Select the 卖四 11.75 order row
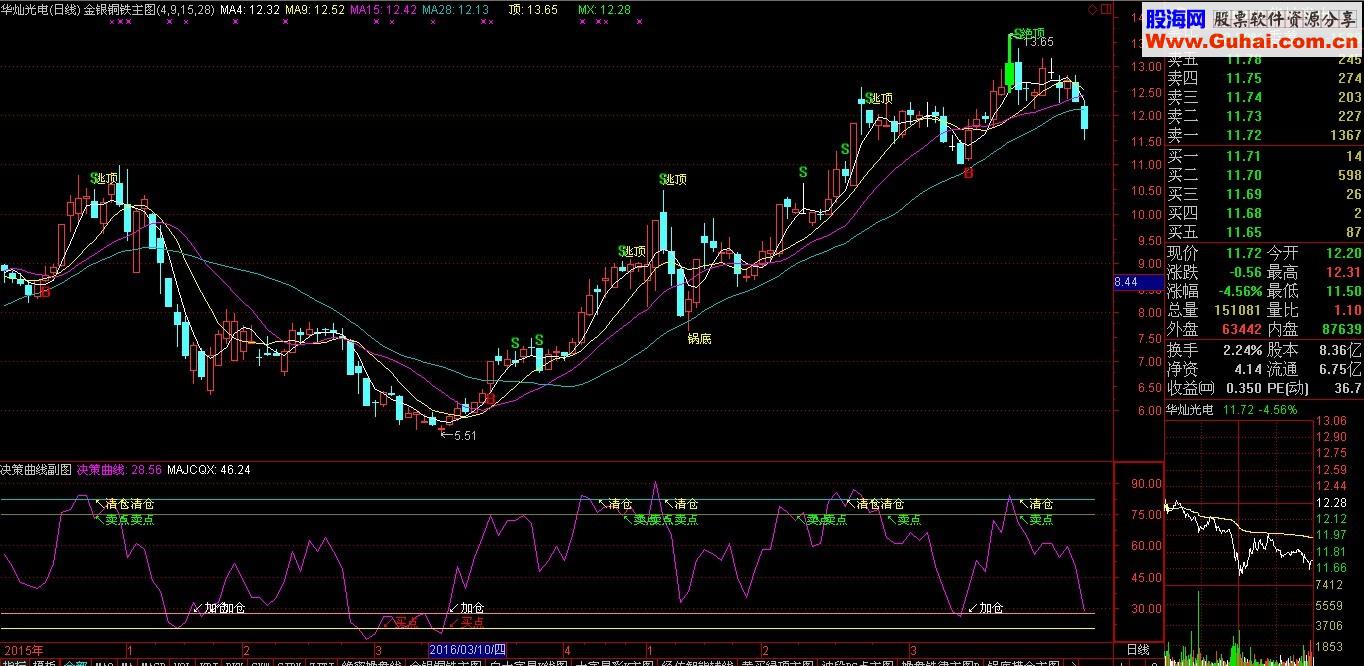1364x666 pixels. (1264, 78)
